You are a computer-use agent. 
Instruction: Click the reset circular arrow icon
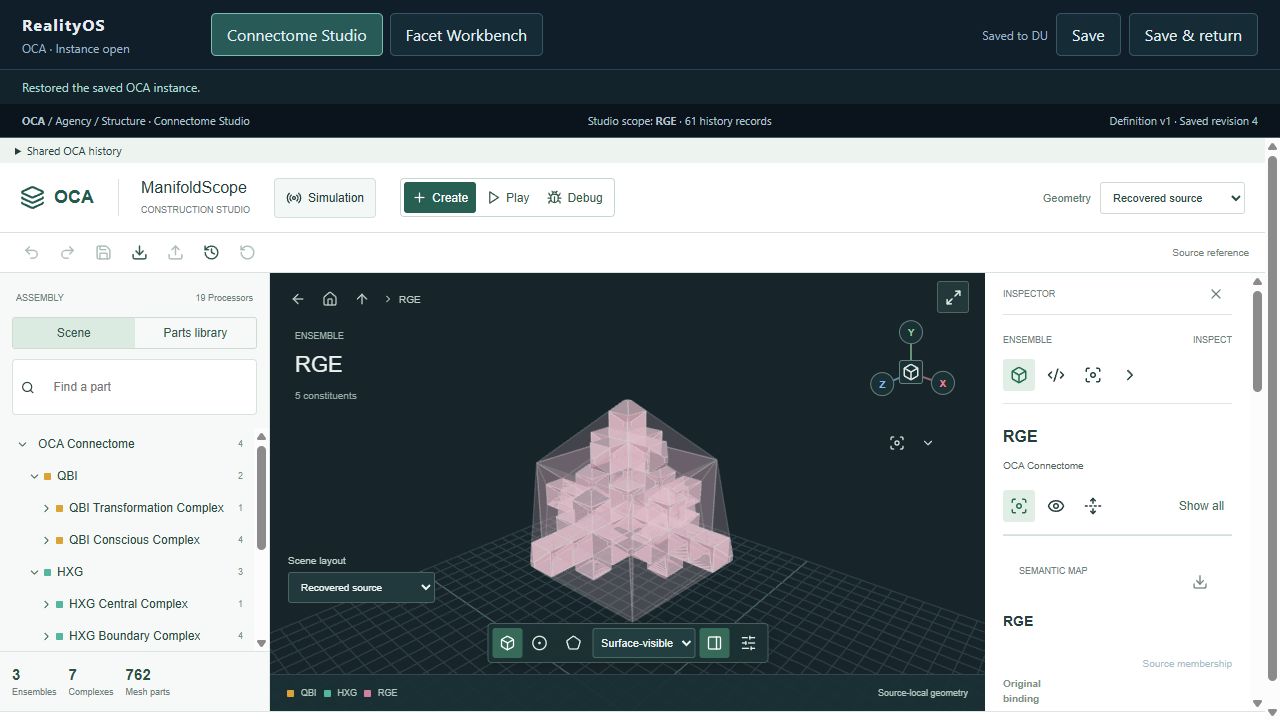247,253
